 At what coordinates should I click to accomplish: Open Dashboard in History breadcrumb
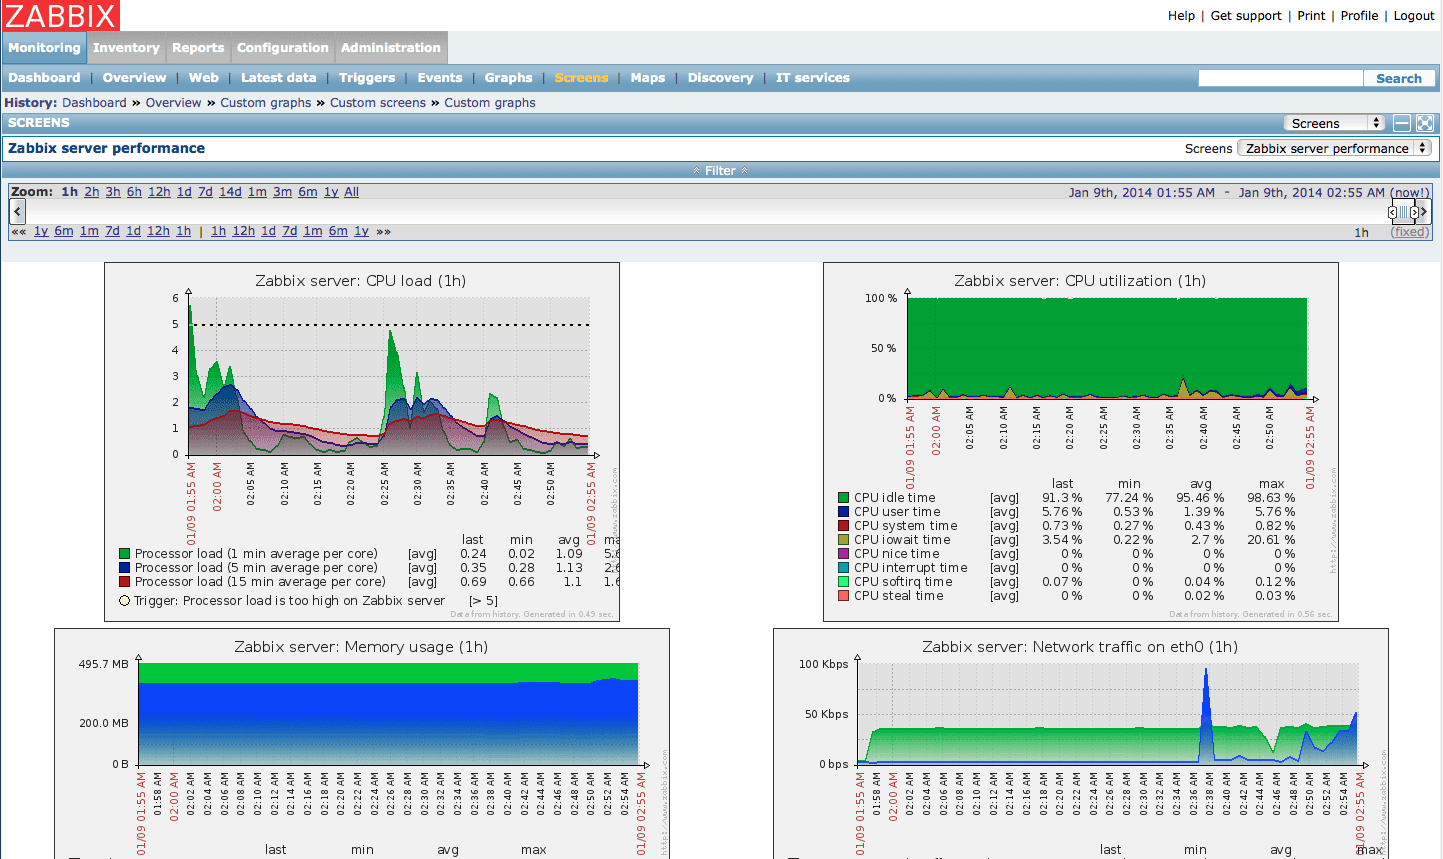[x=94, y=103]
